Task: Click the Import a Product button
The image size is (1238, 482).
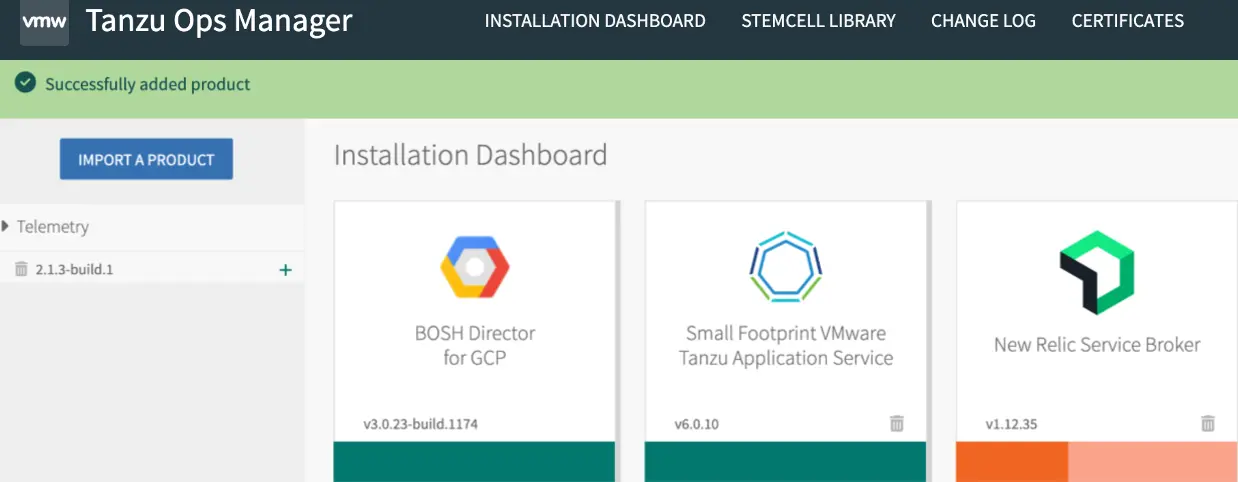Action: pos(146,159)
